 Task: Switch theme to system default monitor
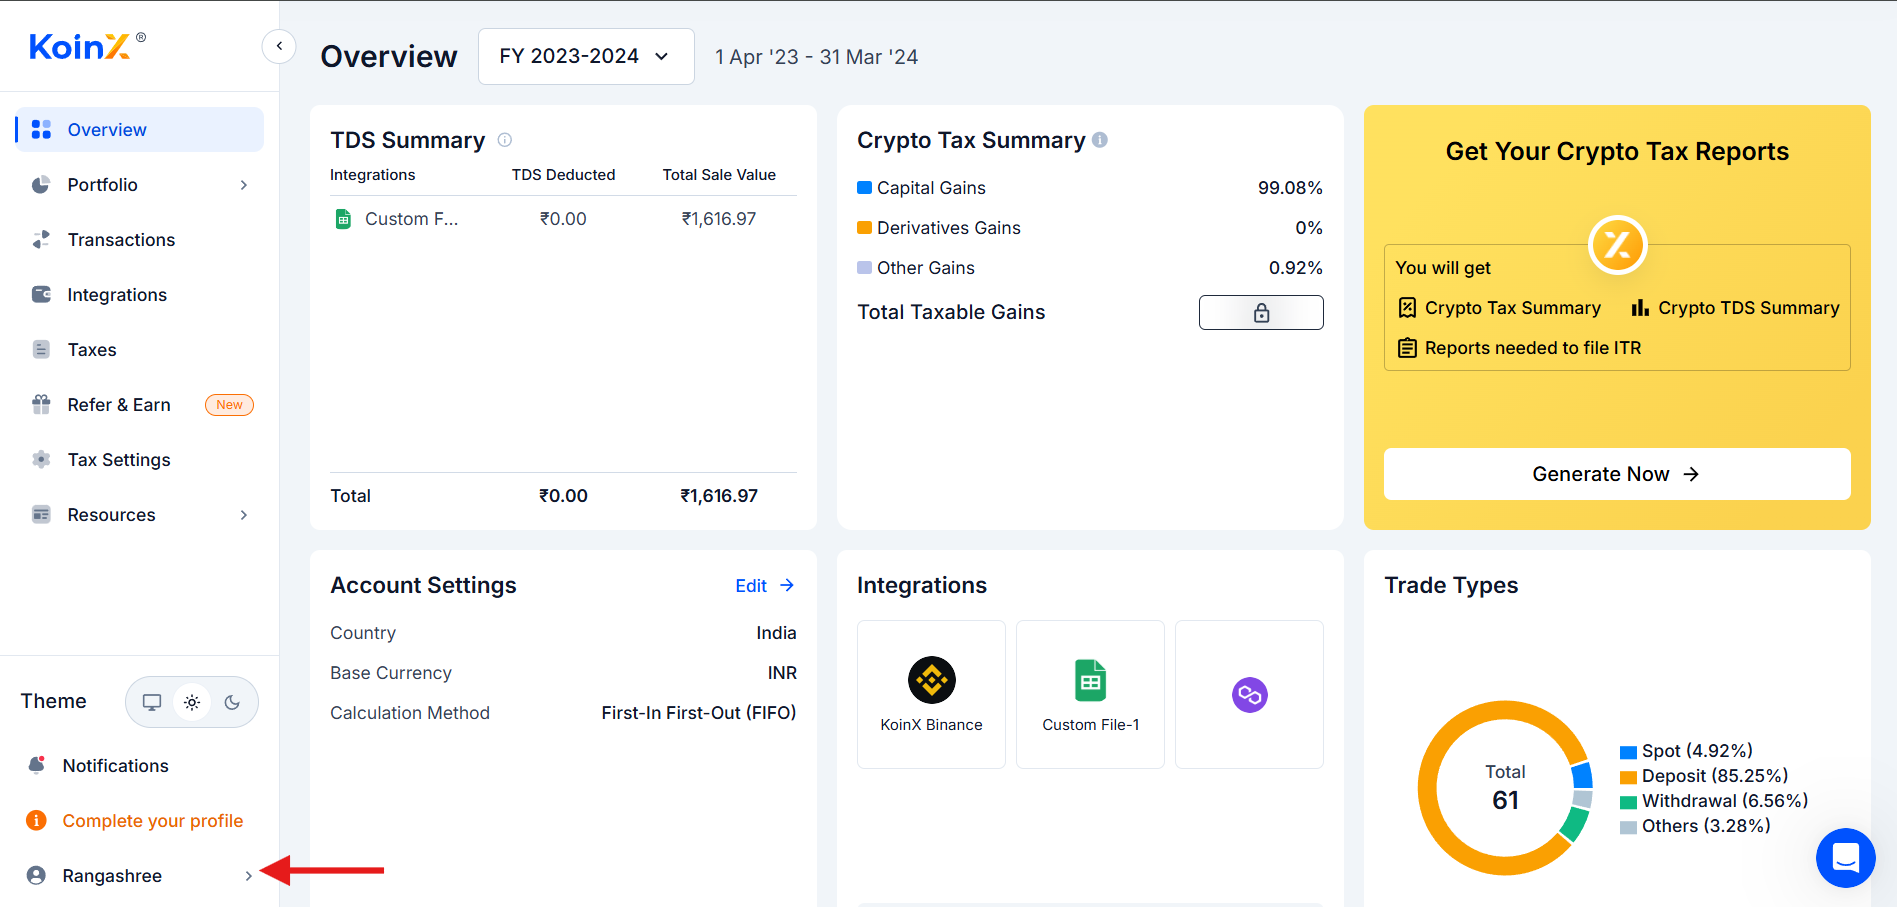[x=152, y=702]
